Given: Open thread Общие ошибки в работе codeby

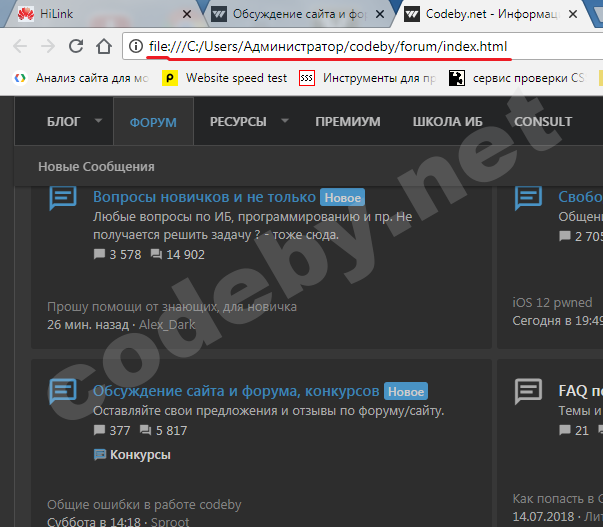Looking at the screenshot, I should 144,505.
